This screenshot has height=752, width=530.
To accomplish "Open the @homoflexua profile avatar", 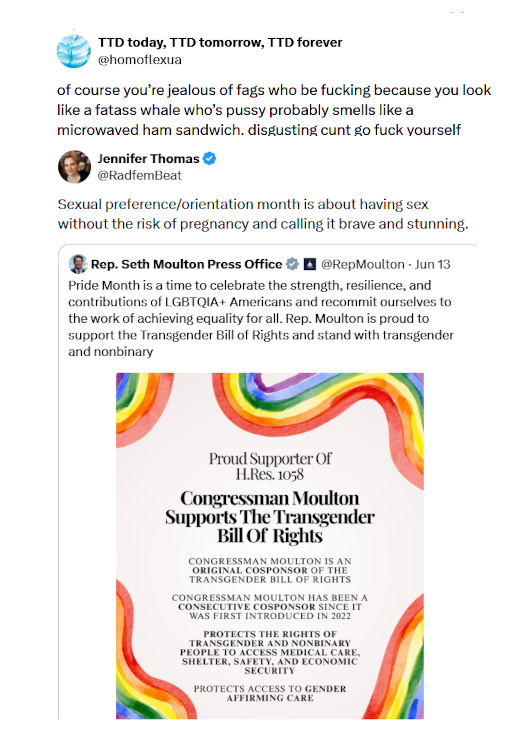I will pyautogui.click(x=73, y=51).
